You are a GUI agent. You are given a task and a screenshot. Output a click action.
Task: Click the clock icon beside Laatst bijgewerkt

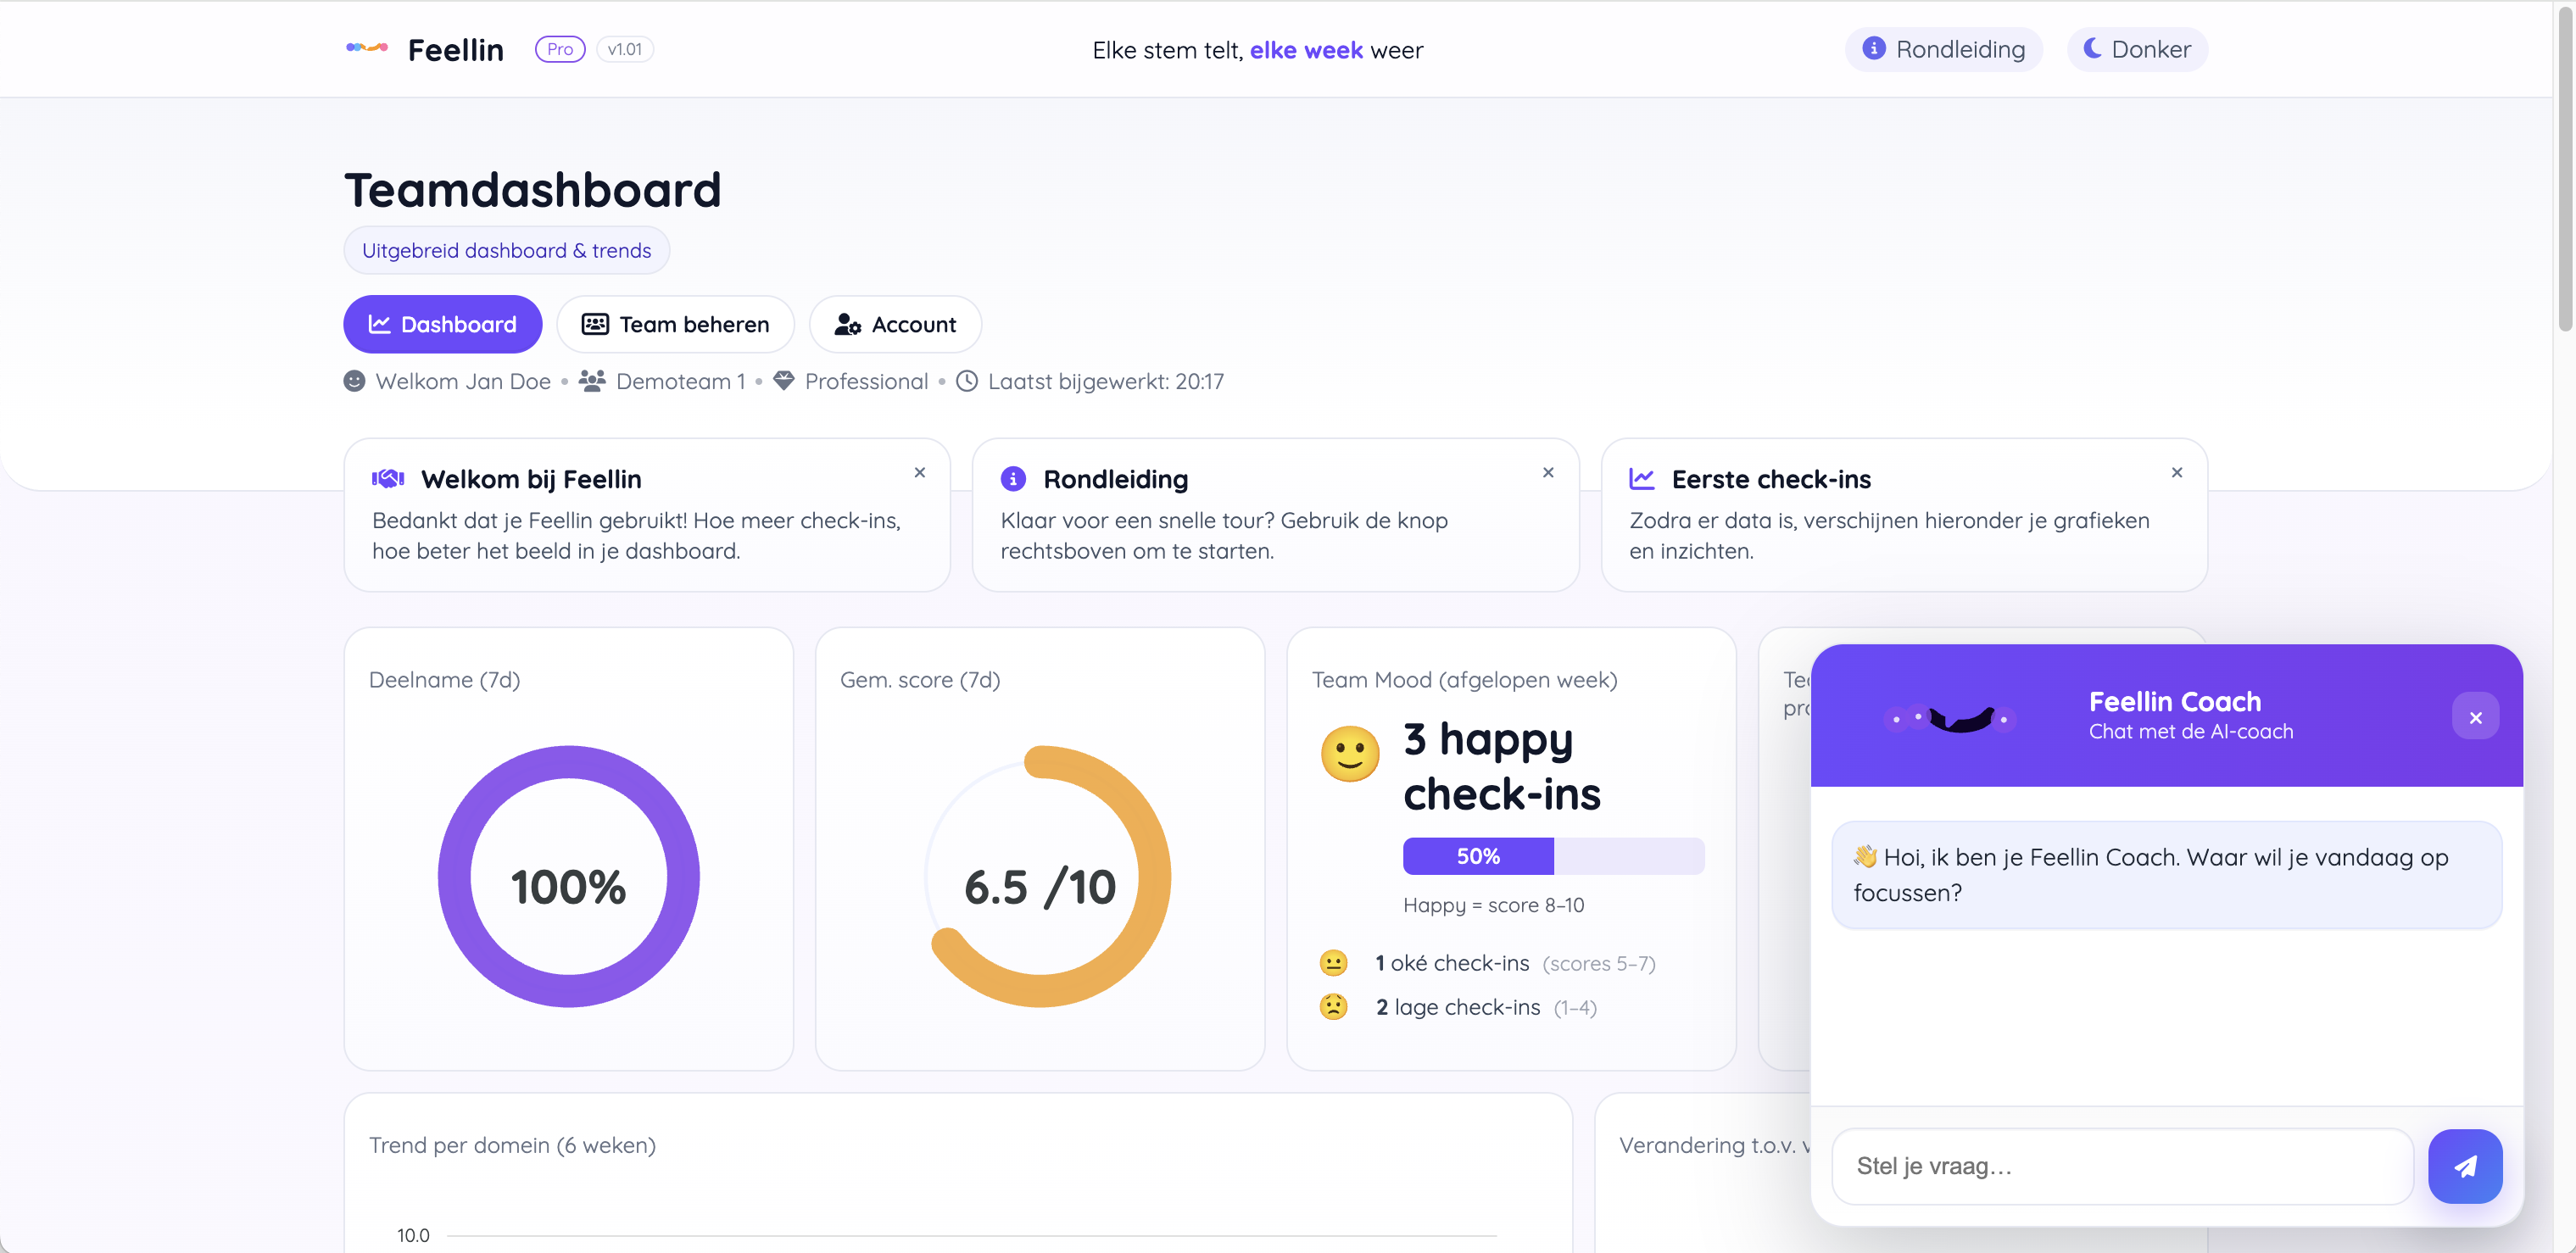tap(967, 381)
